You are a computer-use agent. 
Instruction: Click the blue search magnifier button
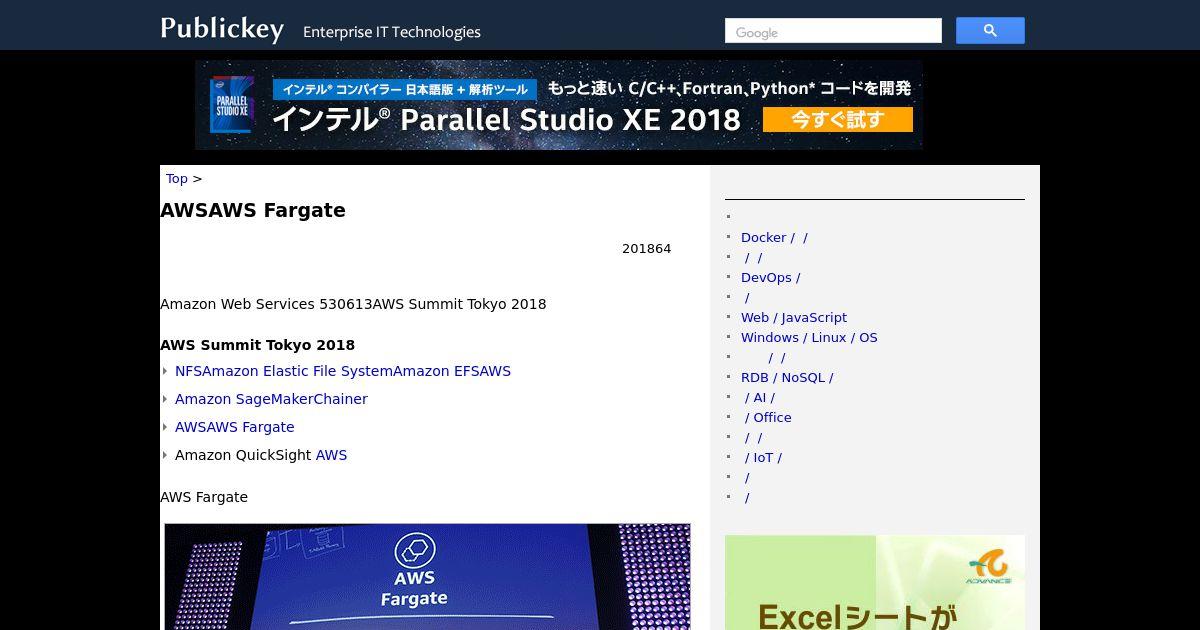990,31
